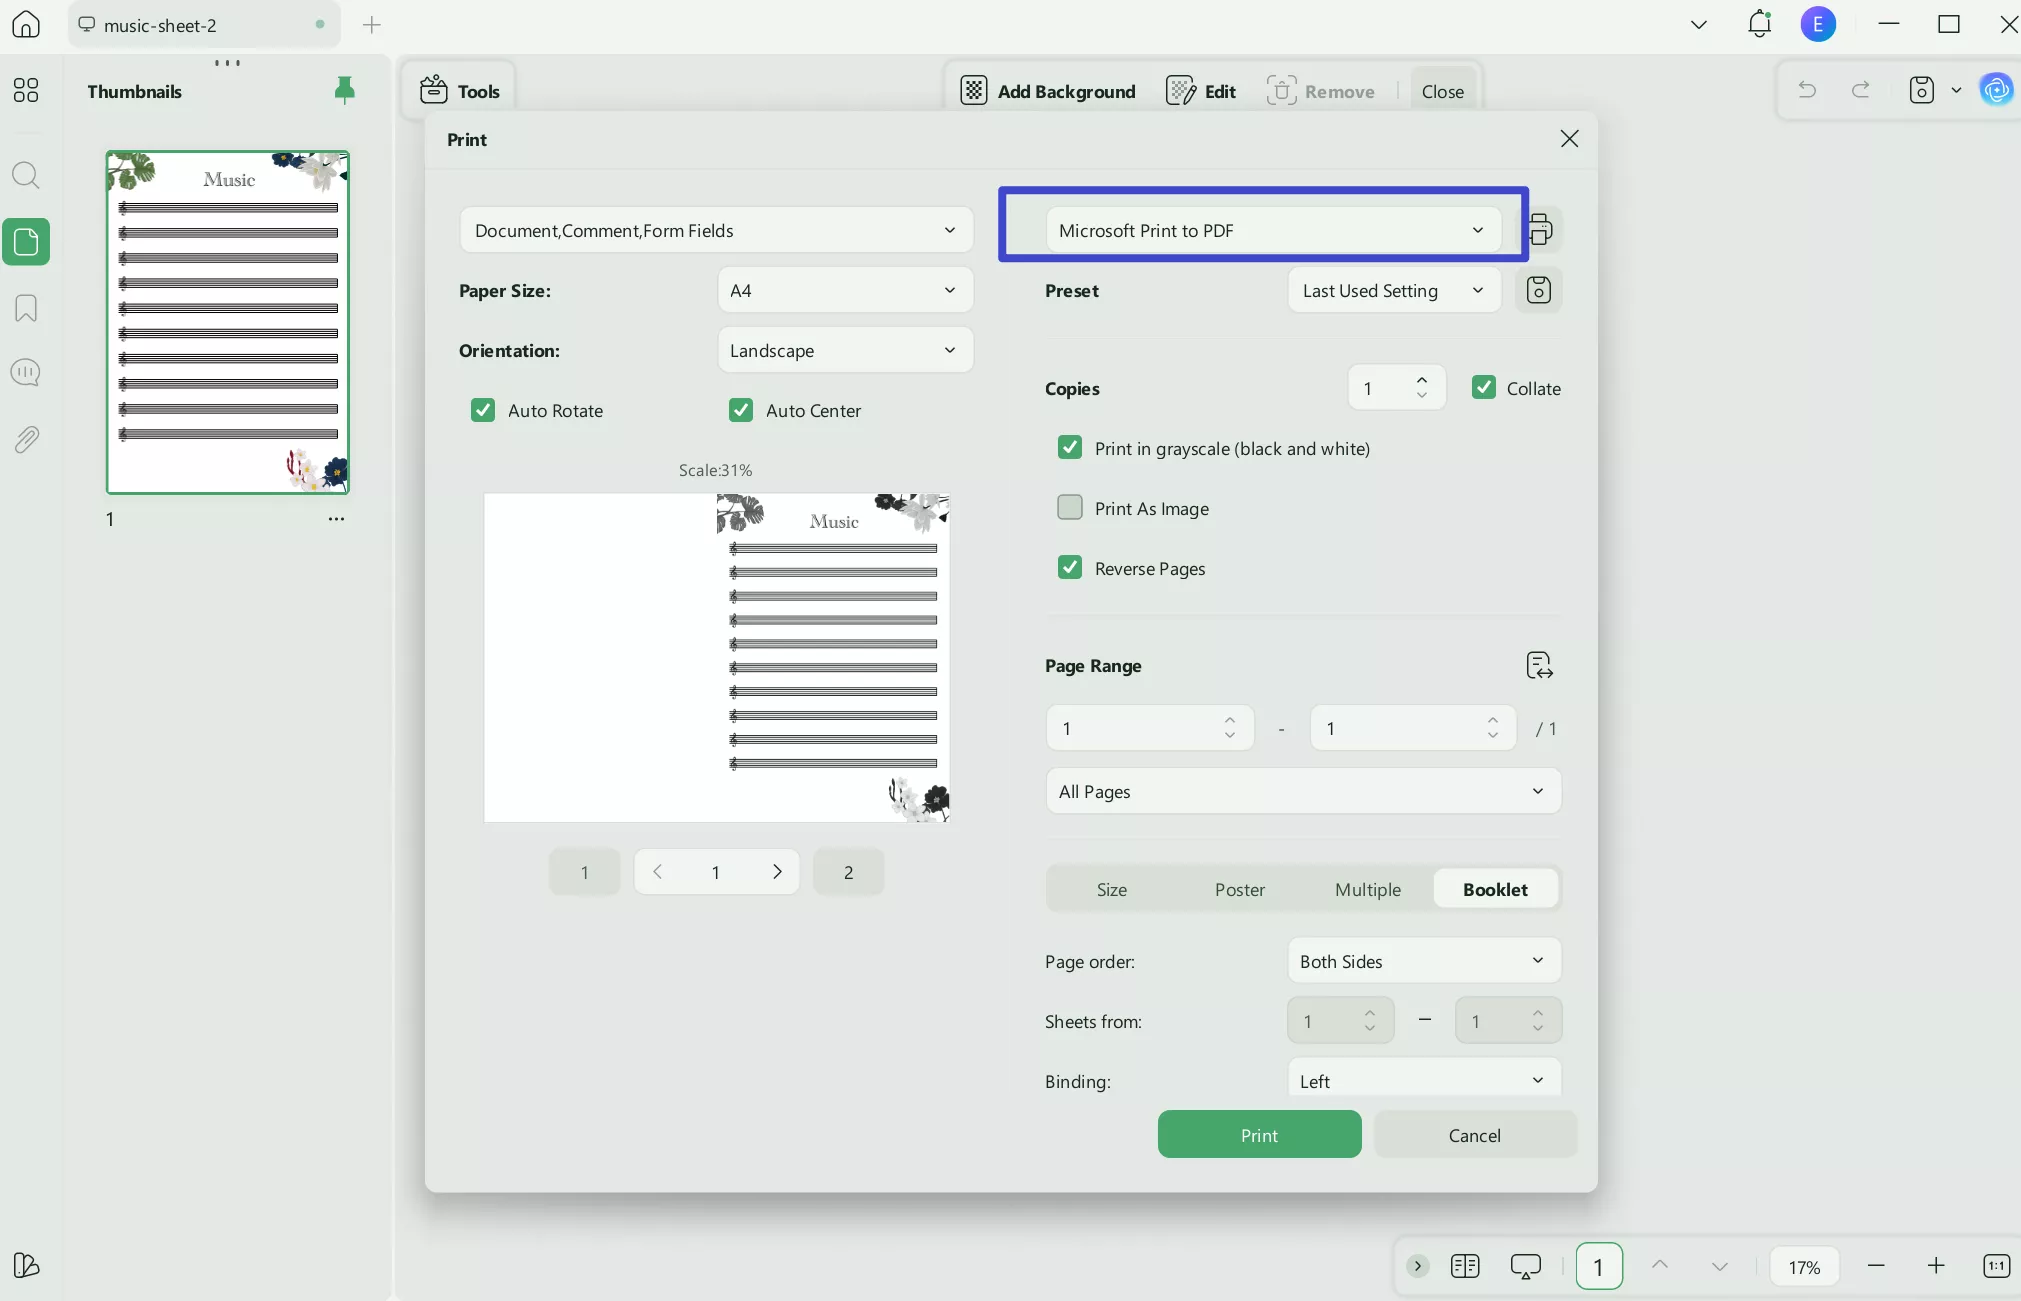Viewport: 2021px width, 1301px height.
Task: Select the music sheet page thumbnail
Action: (227, 322)
